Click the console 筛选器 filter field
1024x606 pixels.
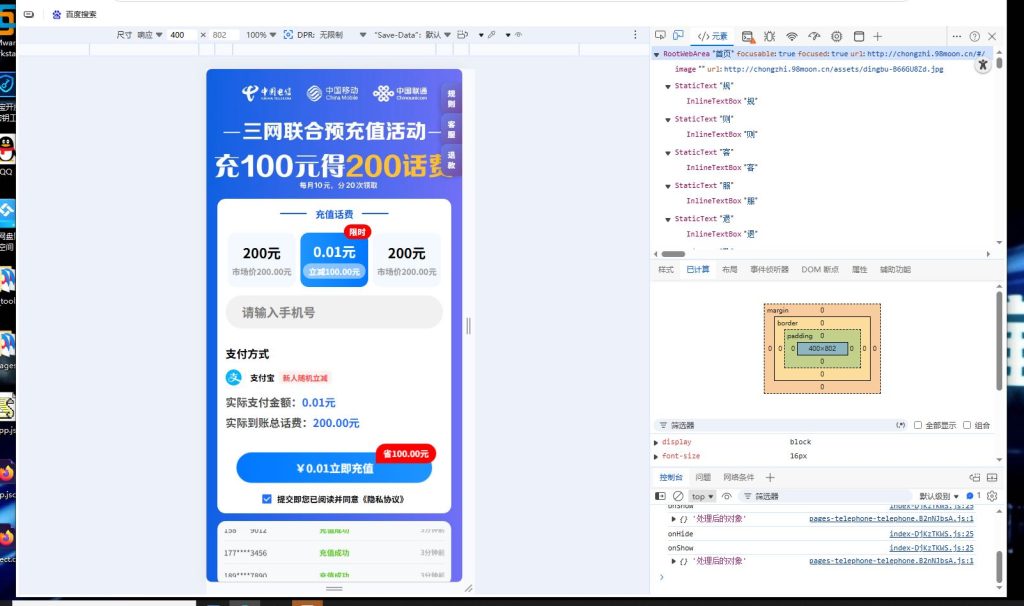click(x=825, y=496)
